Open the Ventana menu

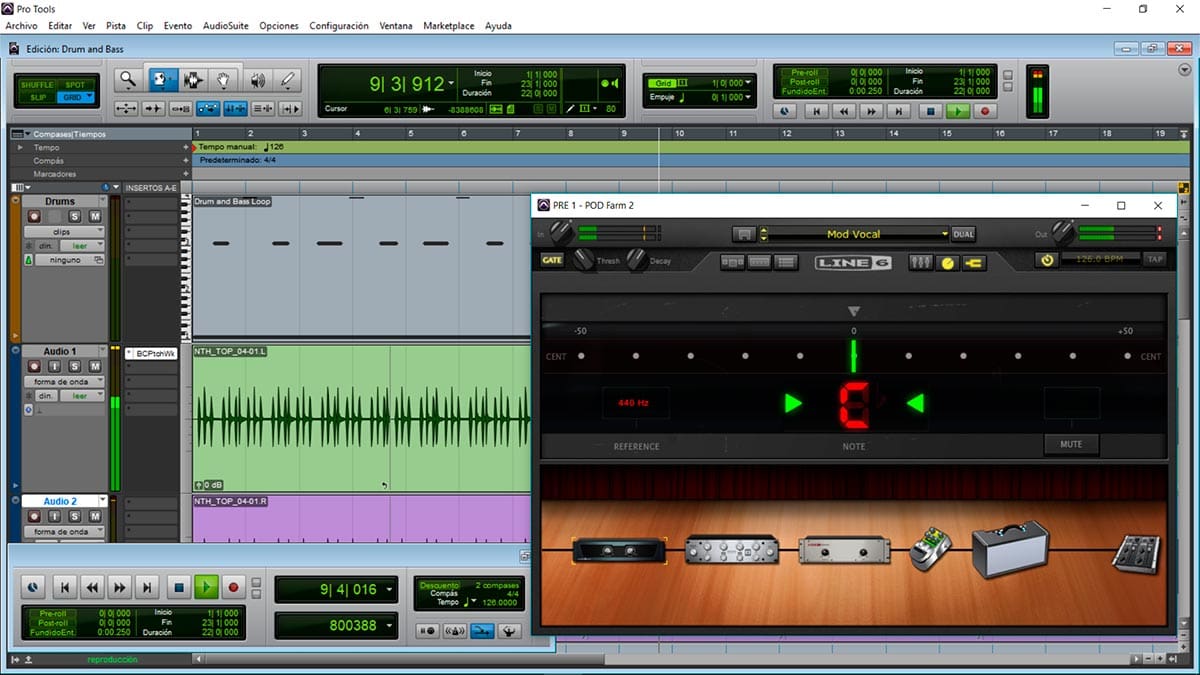396,25
